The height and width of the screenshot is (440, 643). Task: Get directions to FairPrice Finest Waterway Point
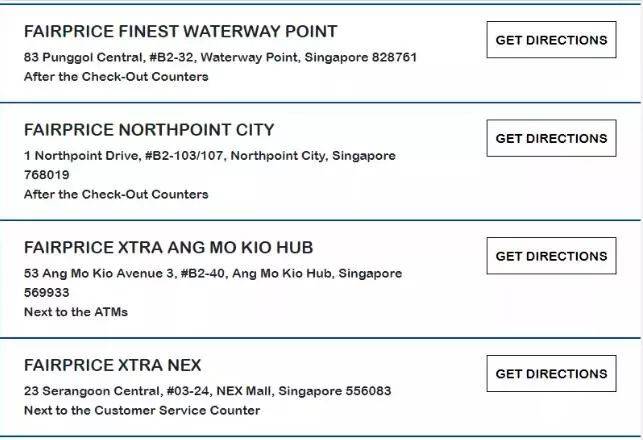[x=551, y=40]
